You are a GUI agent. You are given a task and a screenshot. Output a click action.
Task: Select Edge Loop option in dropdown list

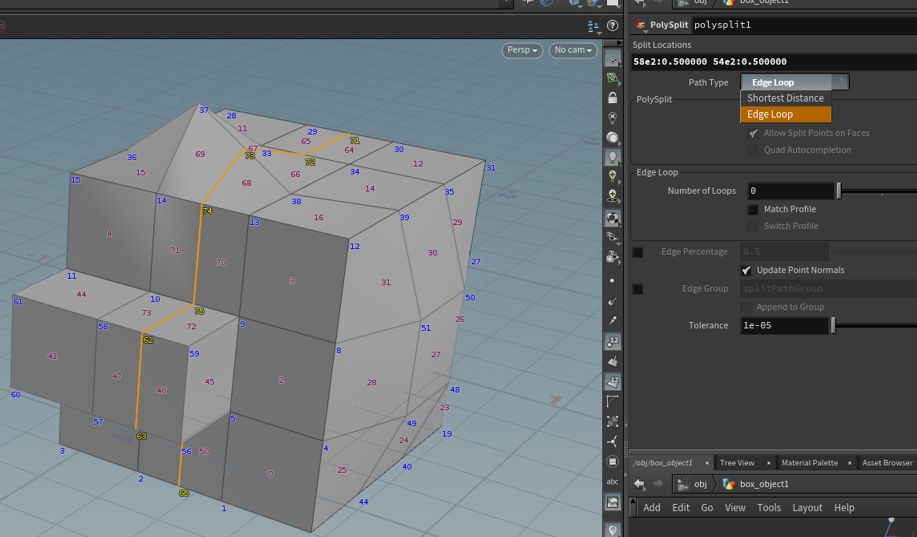click(x=770, y=114)
